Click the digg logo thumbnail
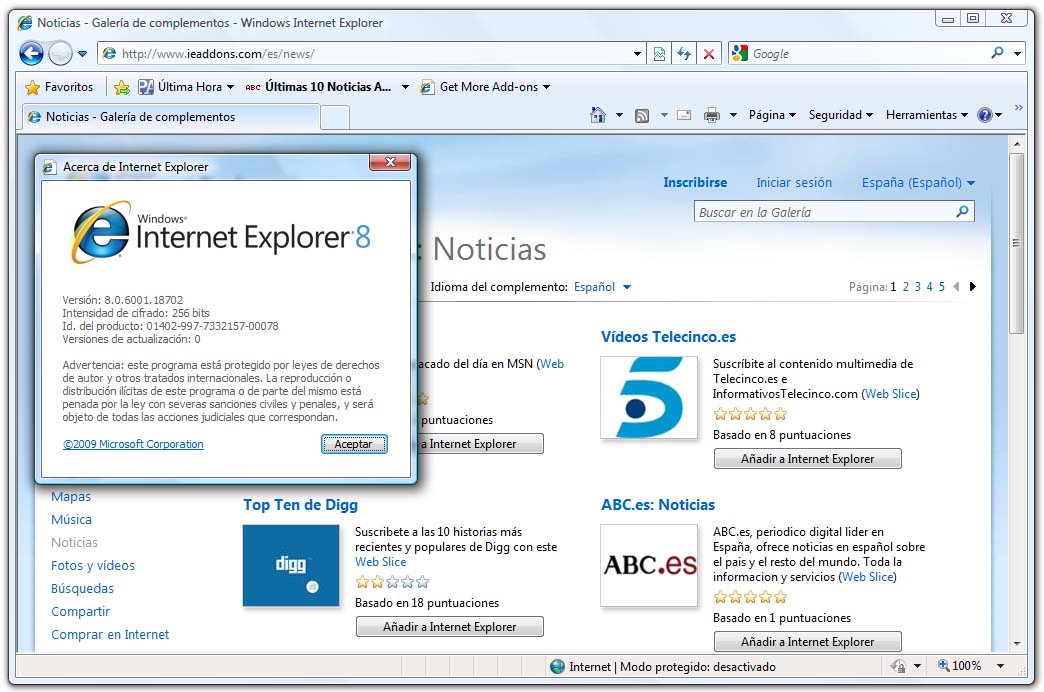This screenshot has height=692, width=1044. coord(291,565)
